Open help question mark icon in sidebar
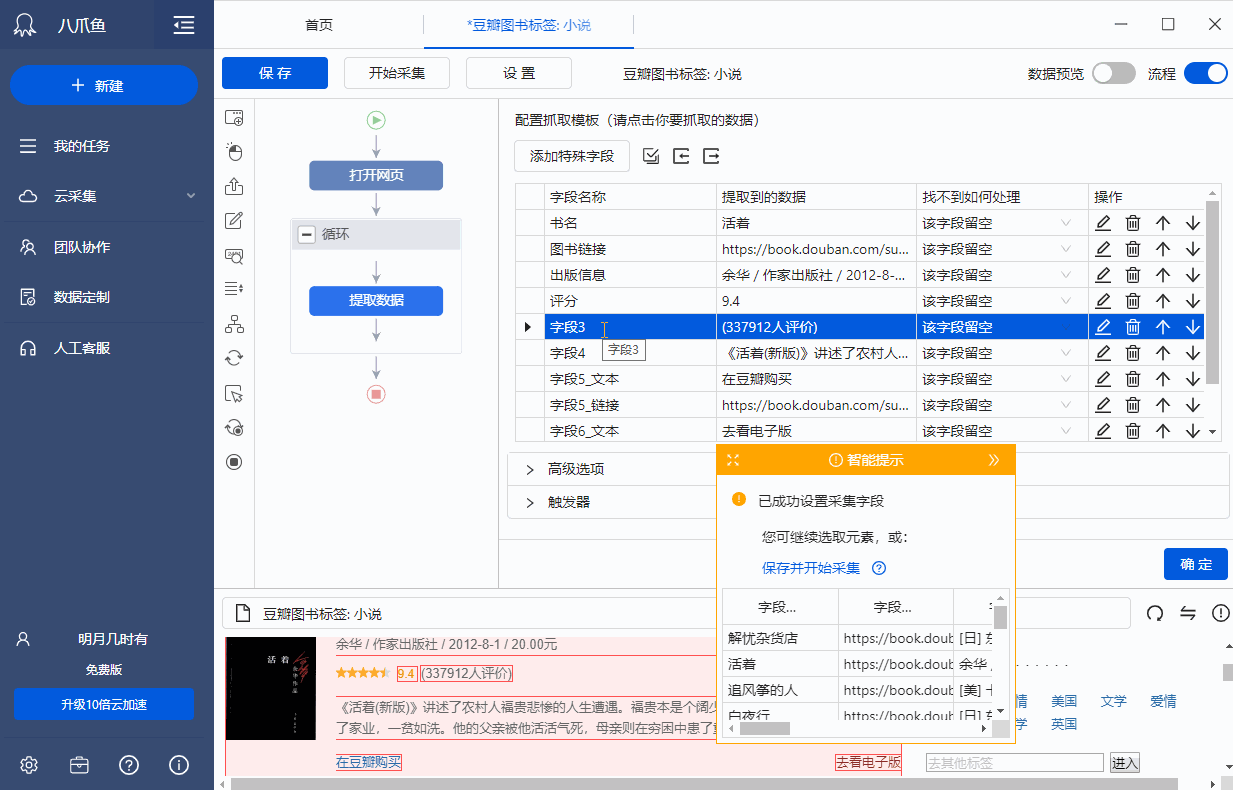The height and width of the screenshot is (790, 1233). [129, 765]
